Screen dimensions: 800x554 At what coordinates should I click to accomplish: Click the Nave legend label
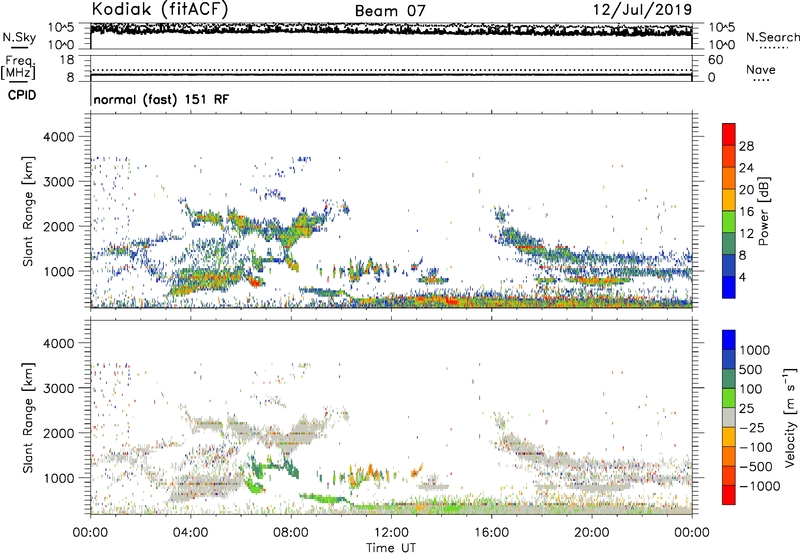[761, 69]
